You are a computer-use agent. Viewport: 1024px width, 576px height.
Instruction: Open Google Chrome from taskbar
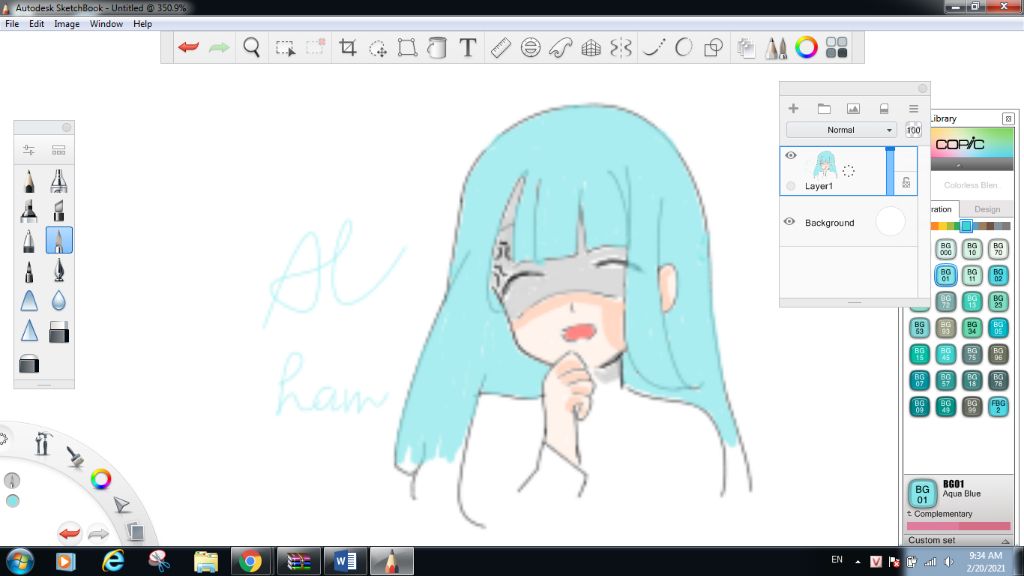[x=250, y=561]
